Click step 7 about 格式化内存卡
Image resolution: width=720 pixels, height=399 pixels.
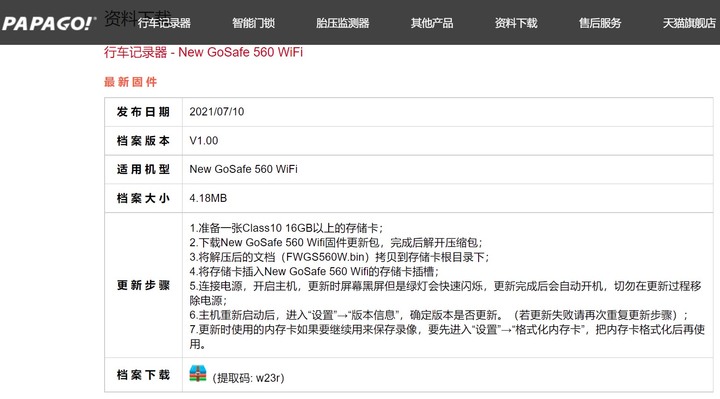point(447,336)
